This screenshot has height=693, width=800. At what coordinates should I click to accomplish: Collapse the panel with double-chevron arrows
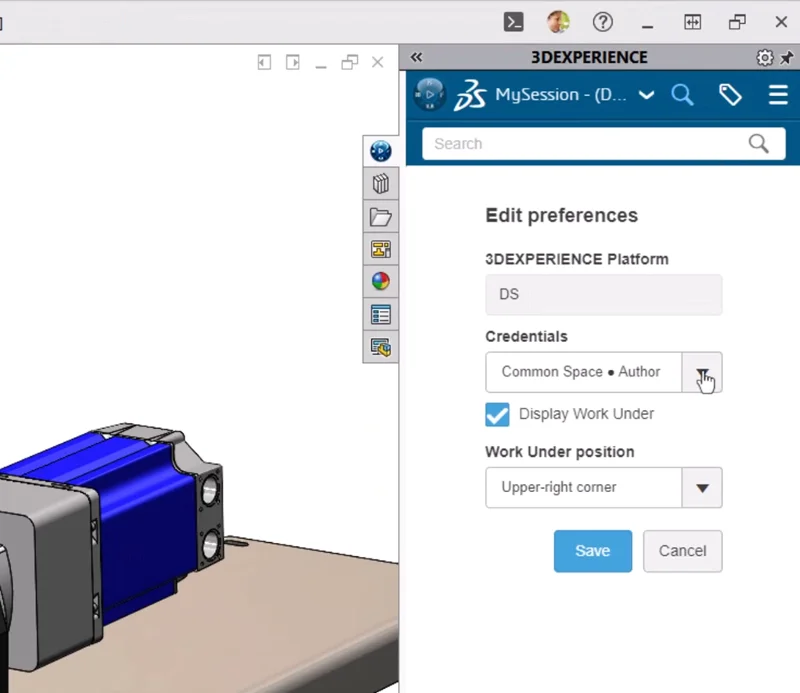(417, 58)
